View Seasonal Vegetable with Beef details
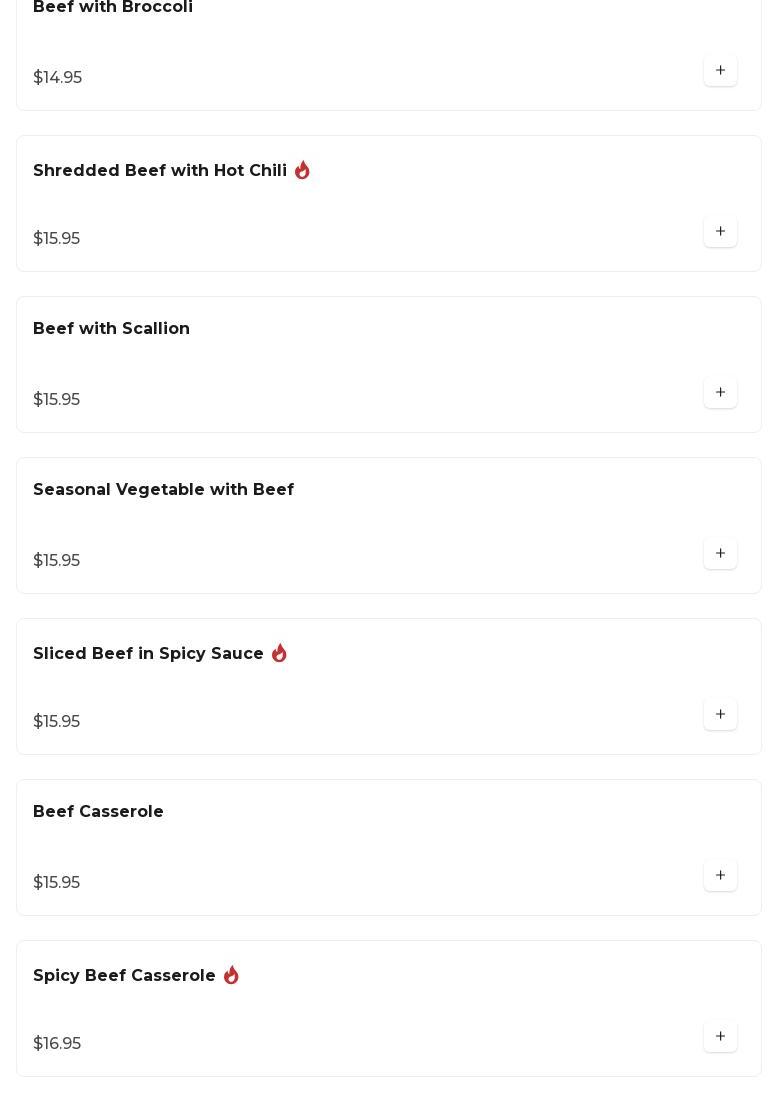 point(163,490)
